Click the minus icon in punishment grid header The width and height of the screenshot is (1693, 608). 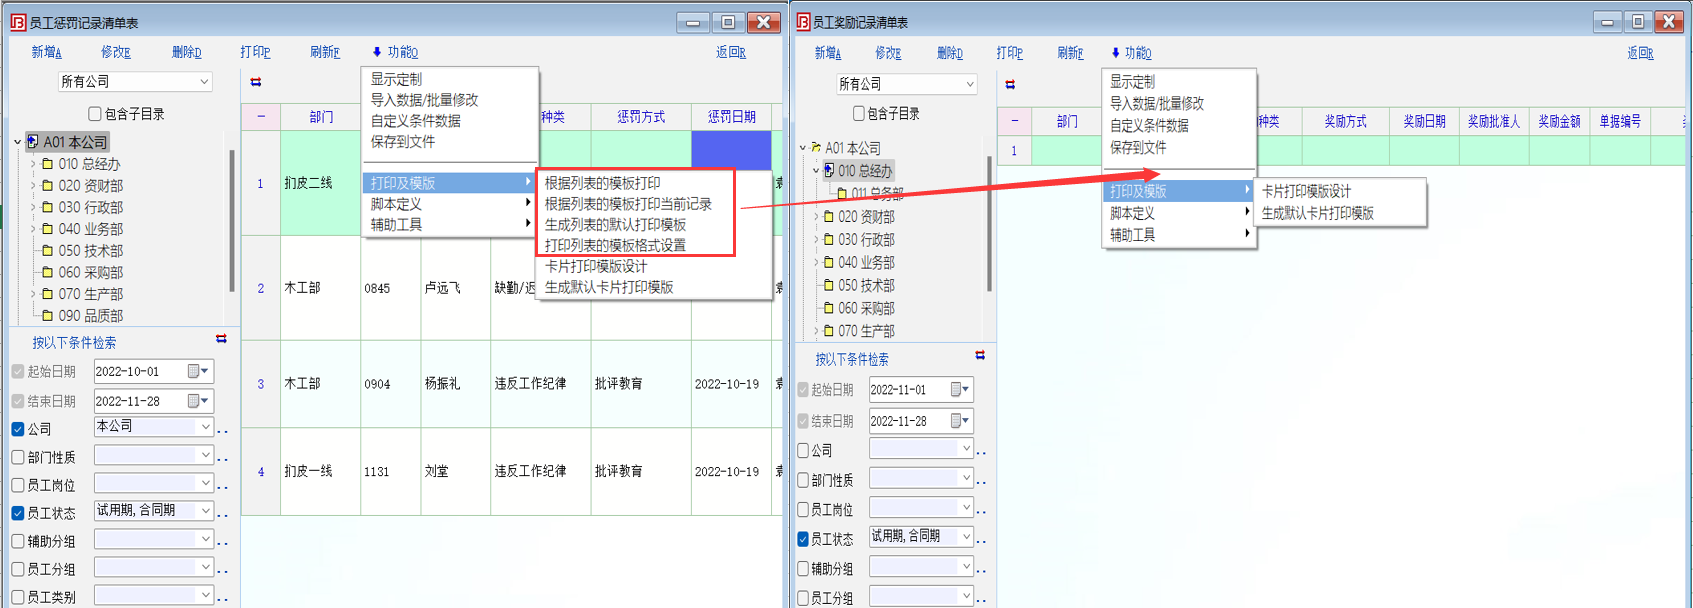[261, 117]
